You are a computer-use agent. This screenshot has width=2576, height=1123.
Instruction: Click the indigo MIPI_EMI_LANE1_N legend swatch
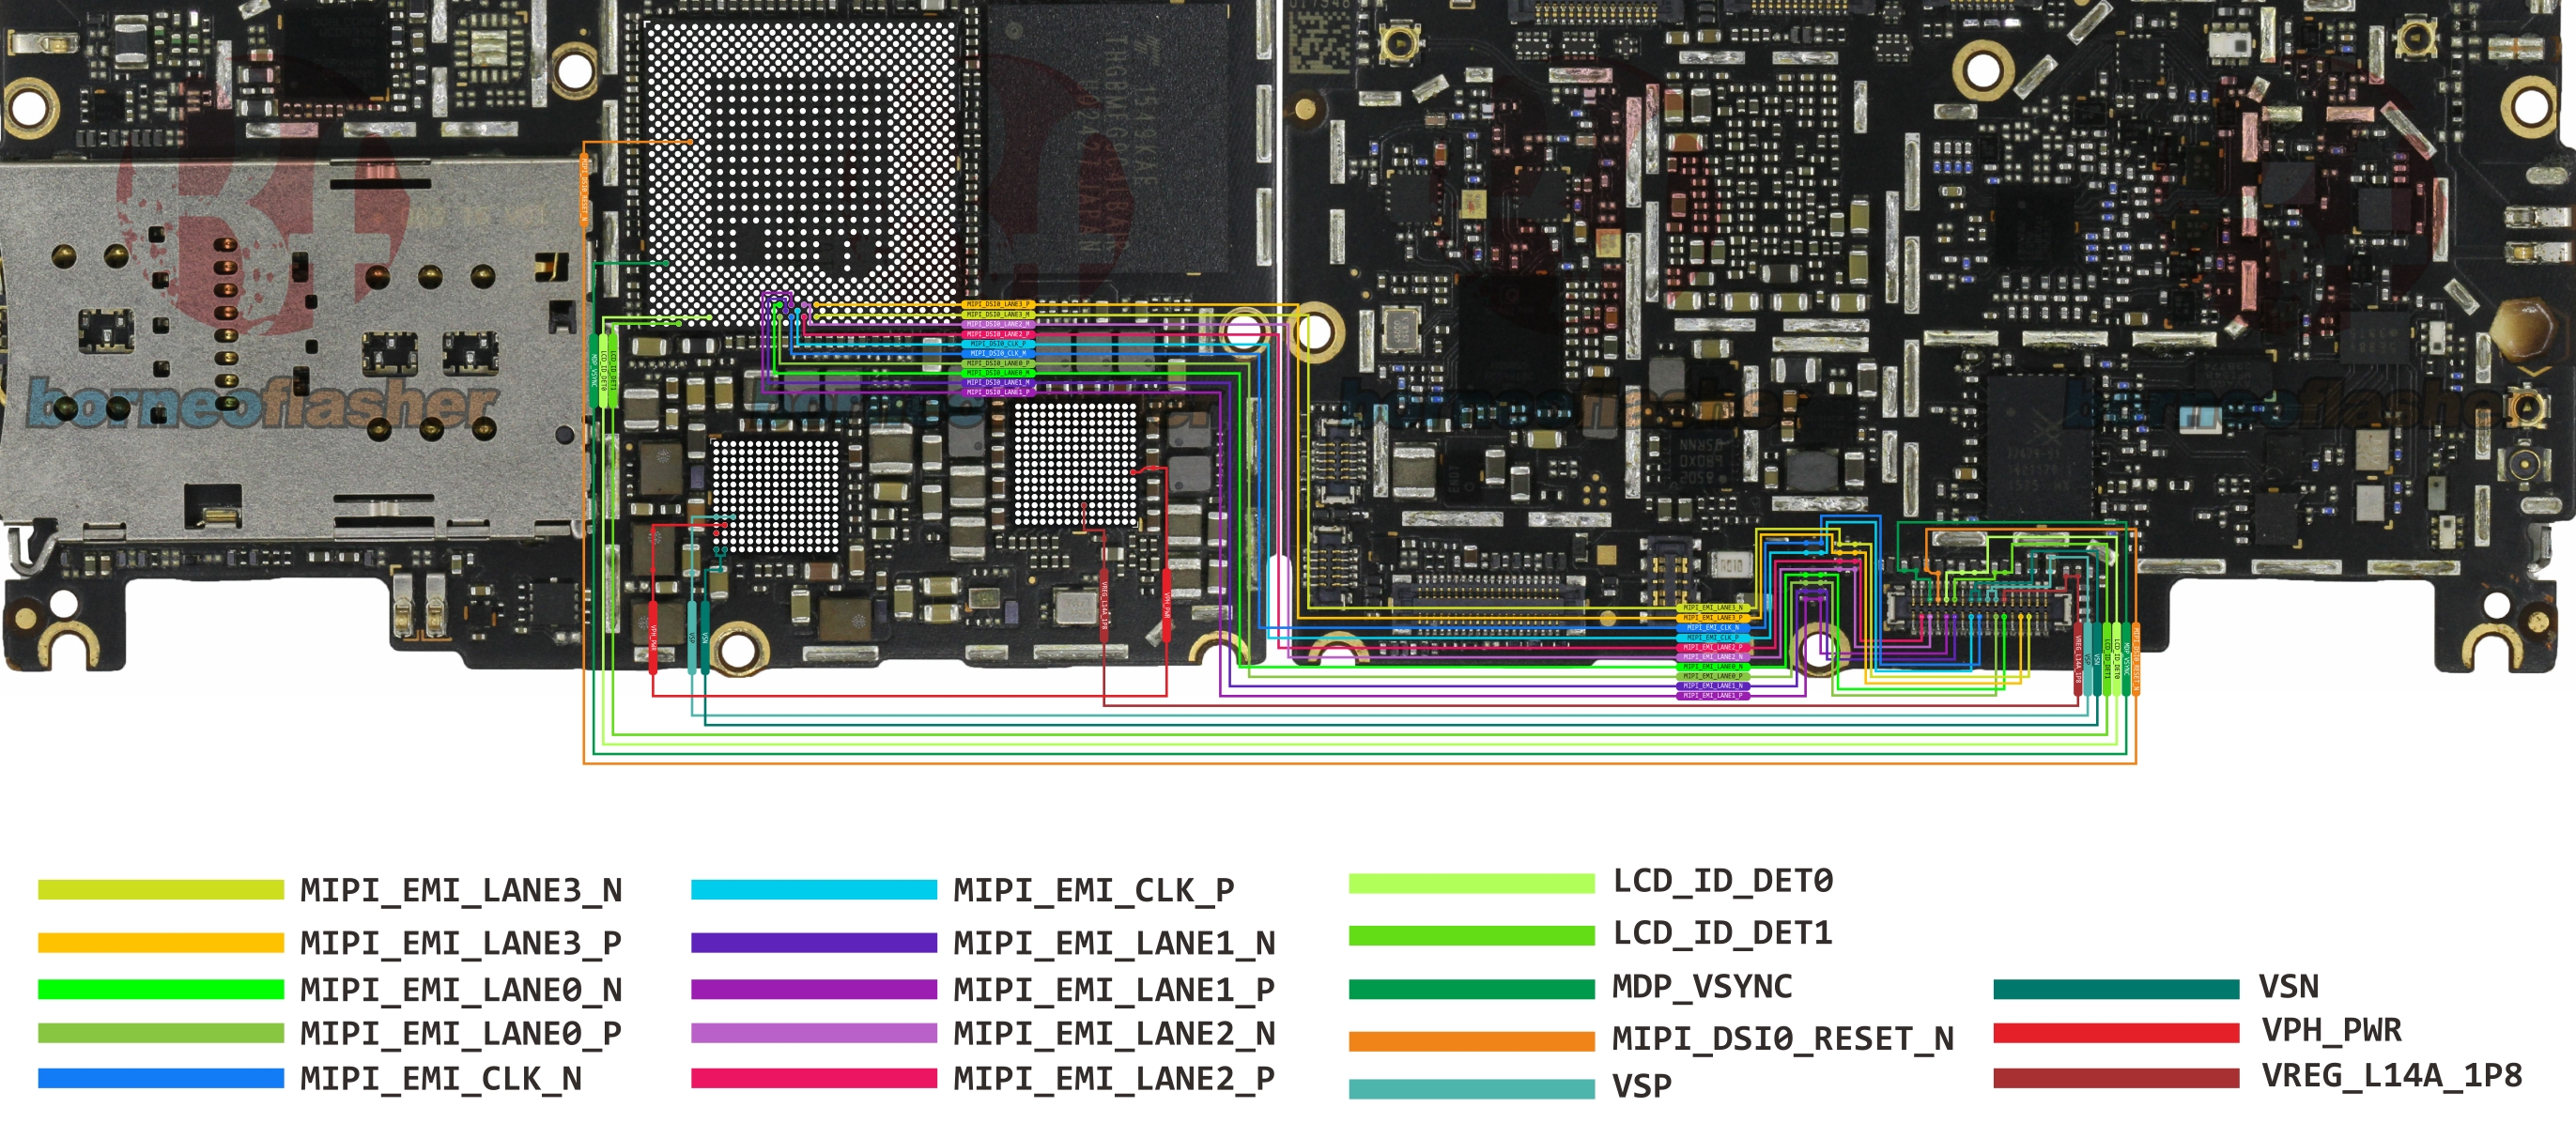click(814, 943)
